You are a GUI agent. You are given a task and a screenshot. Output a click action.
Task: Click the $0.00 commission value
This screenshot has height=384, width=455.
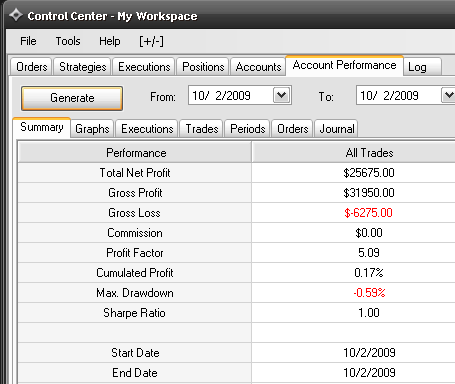369,233
